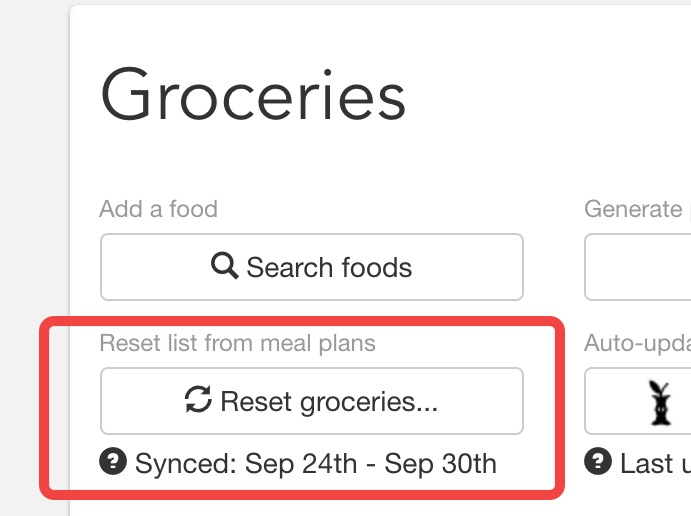Click the Groceries page heading
The width and height of the screenshot is (691, 516).
[253, 94]
